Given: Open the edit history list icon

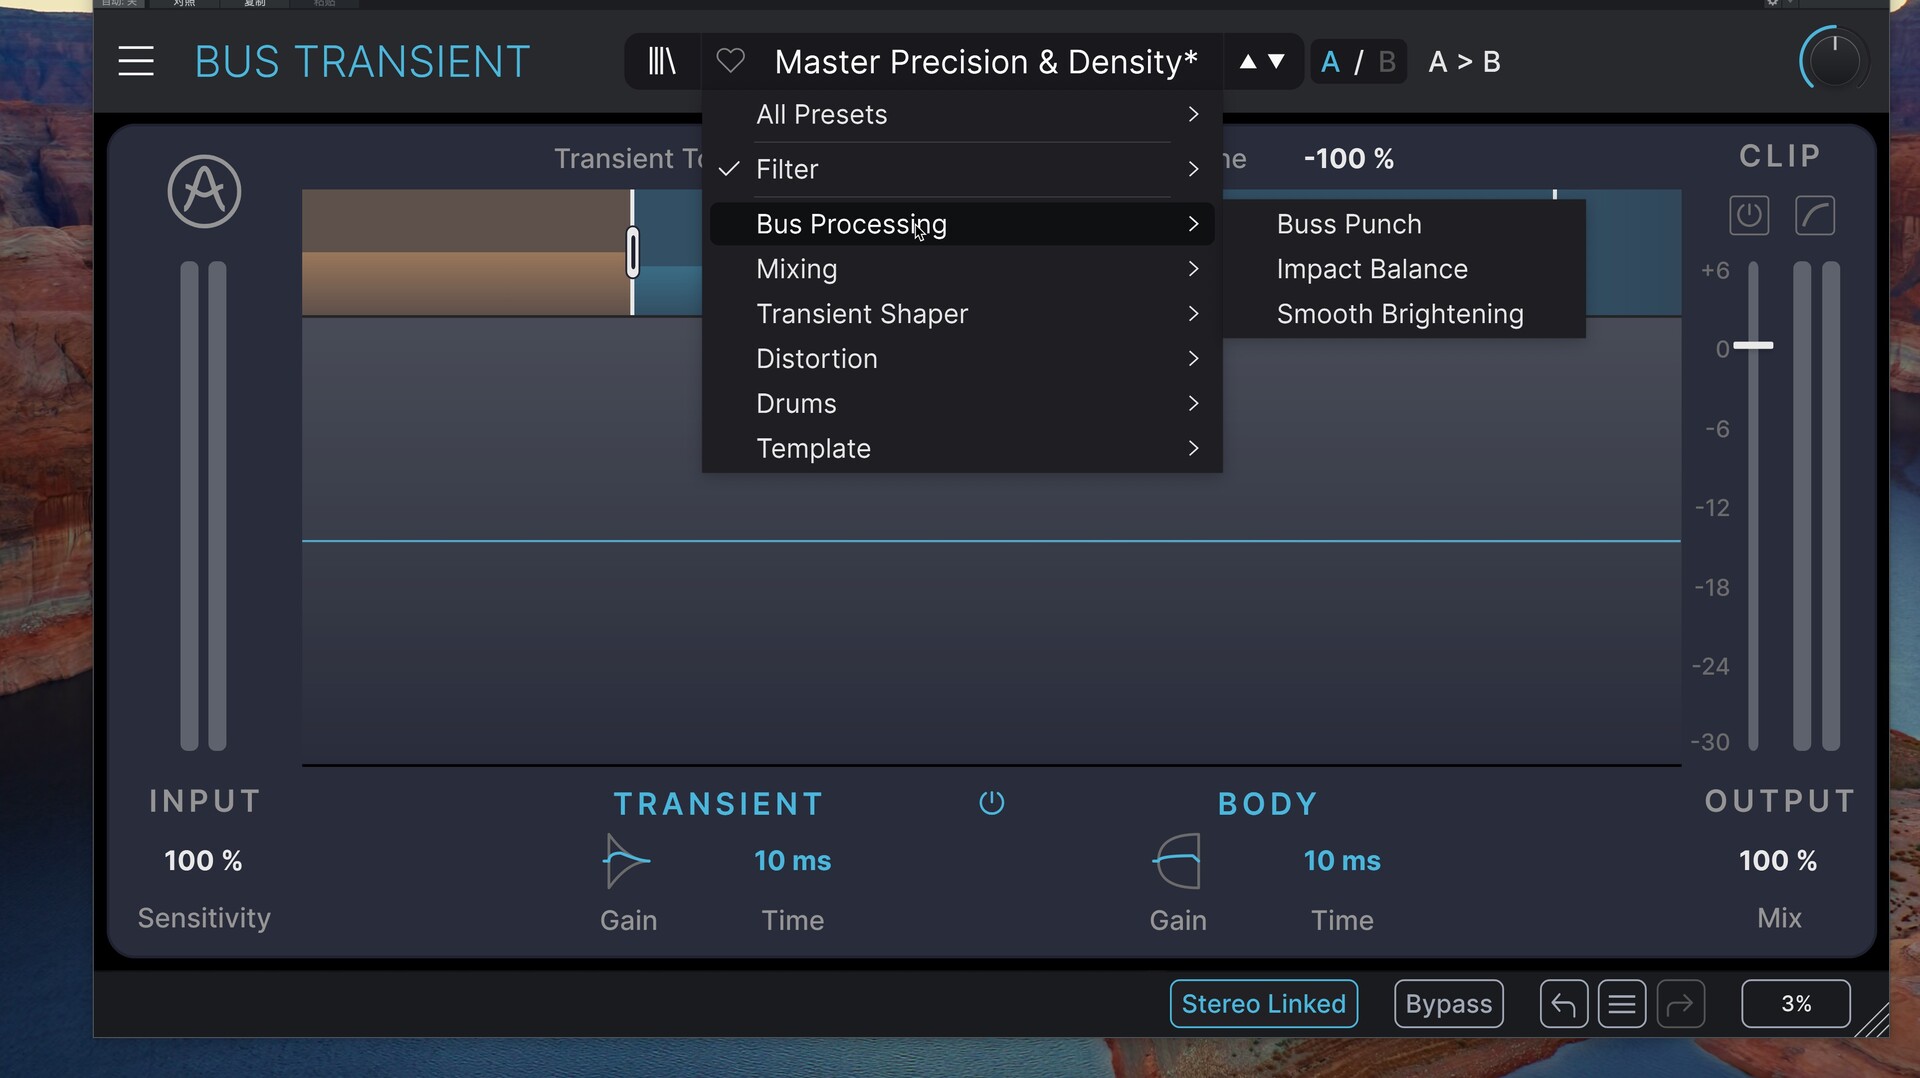Looking at the screenshot, I should 1621,1004.
